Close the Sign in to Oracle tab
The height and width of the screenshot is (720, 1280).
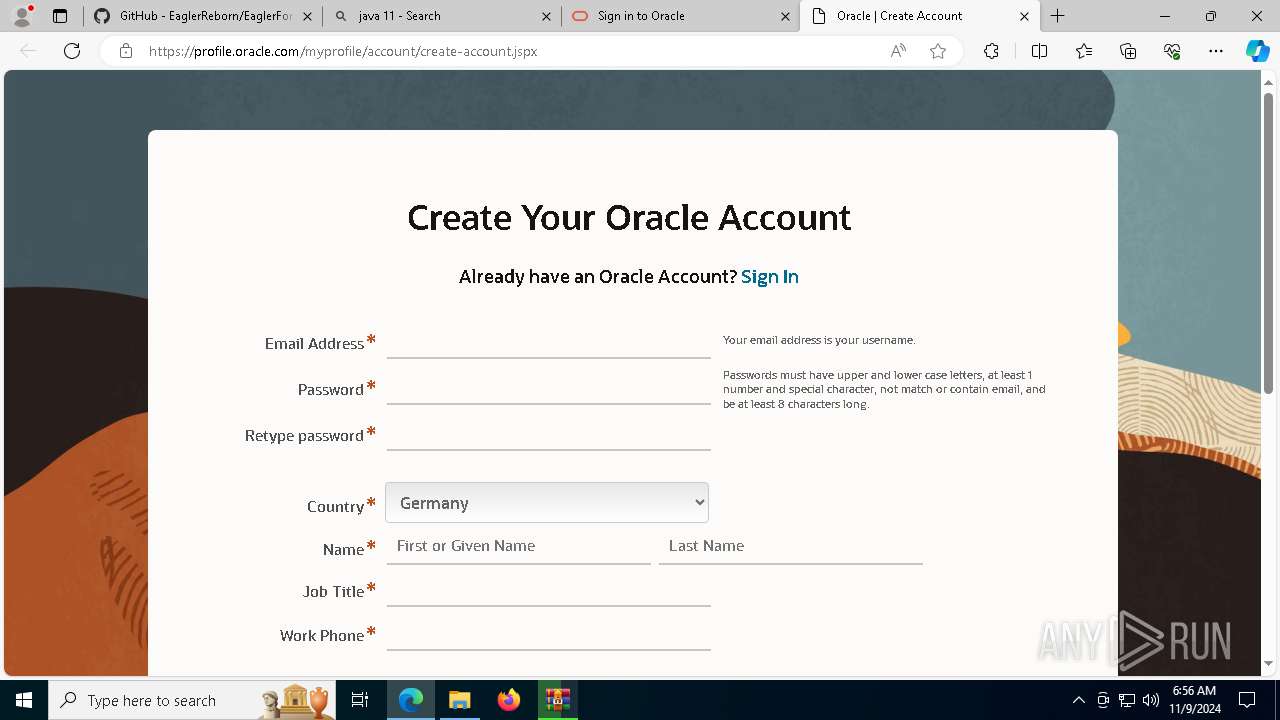pyautogui.click(x=785, y=16)
